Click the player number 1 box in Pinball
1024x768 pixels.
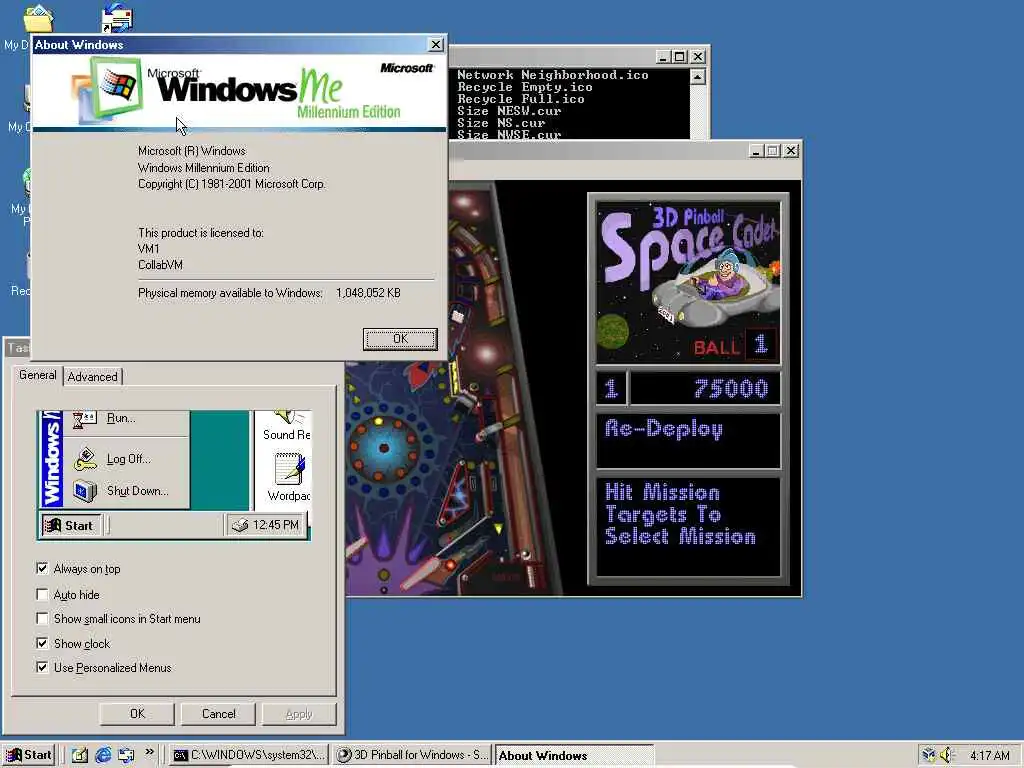click(x=611, y=389)
